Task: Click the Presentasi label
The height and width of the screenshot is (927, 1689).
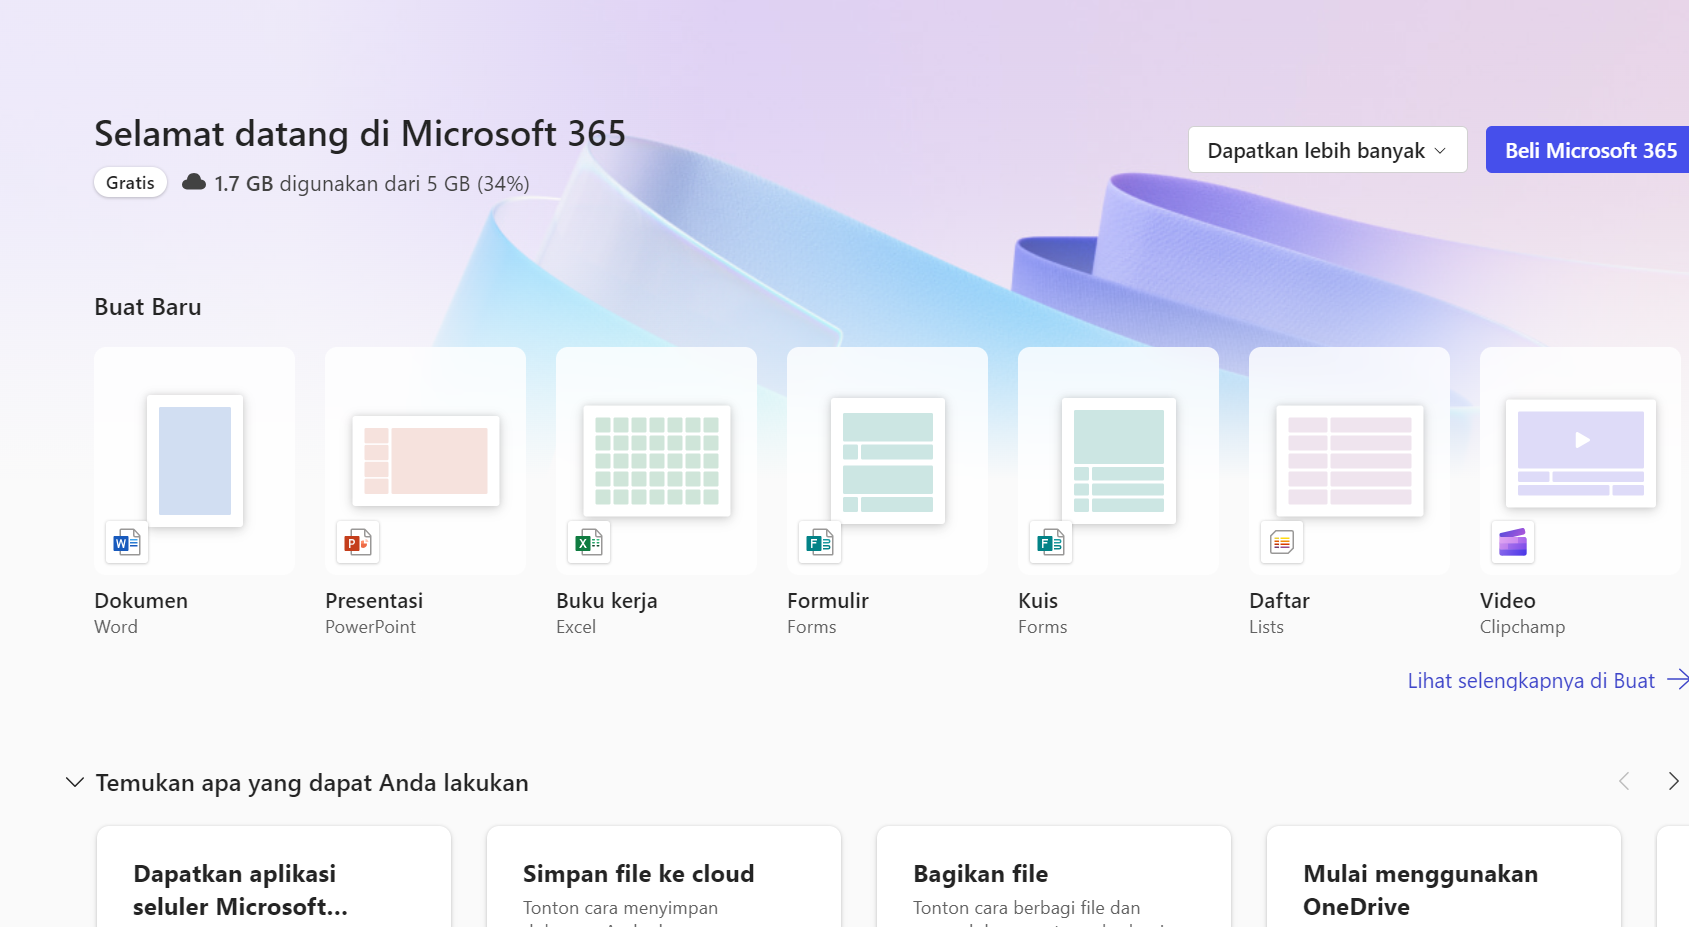Action: coord(374,601)
